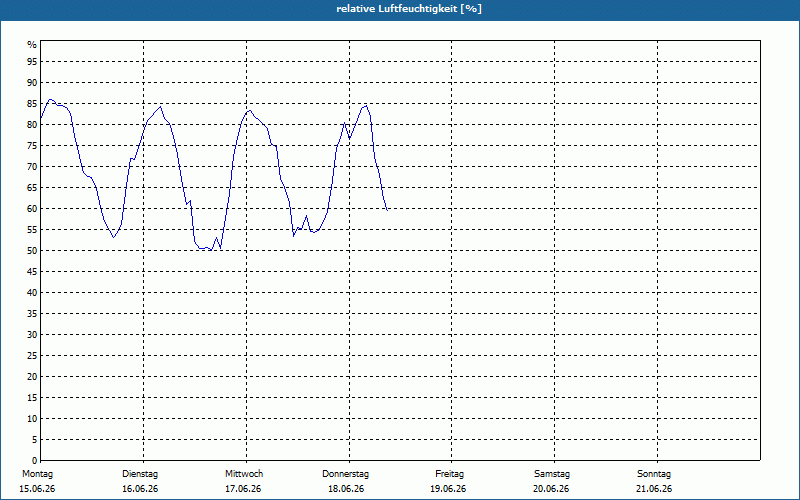Click the y-axis value '15'
Screen dimensions: 800x500
(x=32, y=397)
